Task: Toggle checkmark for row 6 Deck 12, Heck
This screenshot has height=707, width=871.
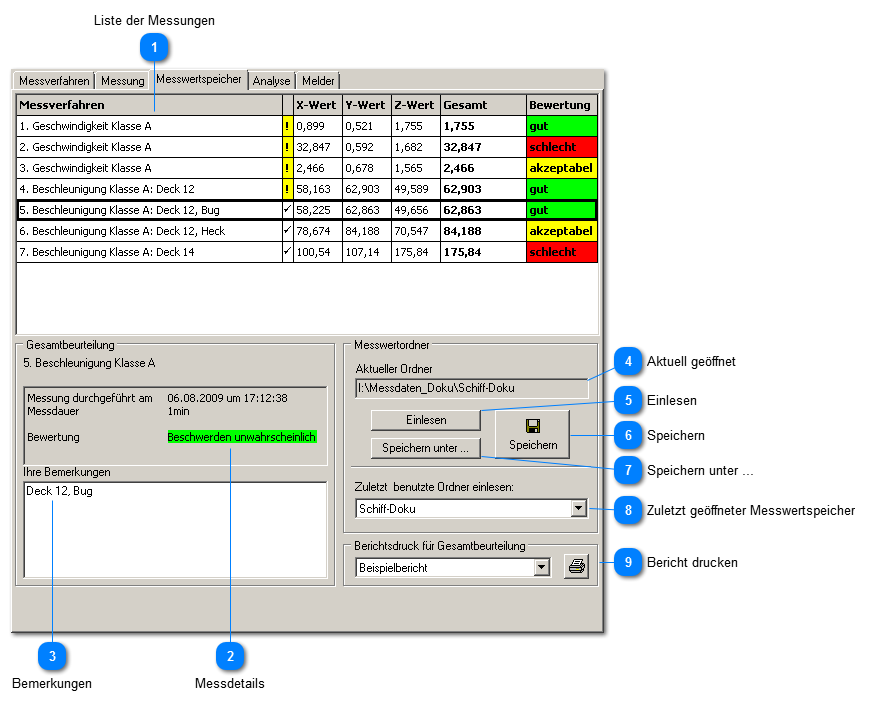Action: [288, 231]
